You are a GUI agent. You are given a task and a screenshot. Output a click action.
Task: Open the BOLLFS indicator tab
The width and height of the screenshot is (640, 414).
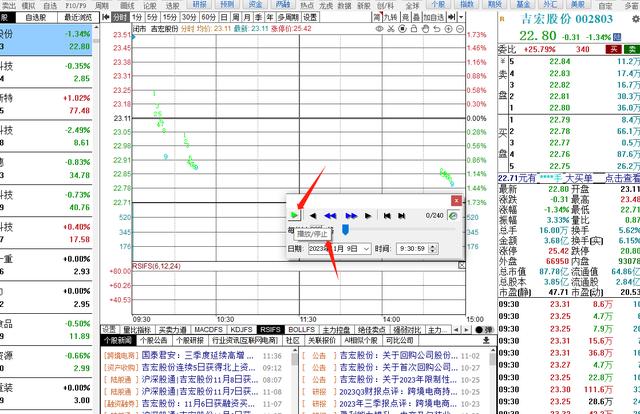coord(301,329)
